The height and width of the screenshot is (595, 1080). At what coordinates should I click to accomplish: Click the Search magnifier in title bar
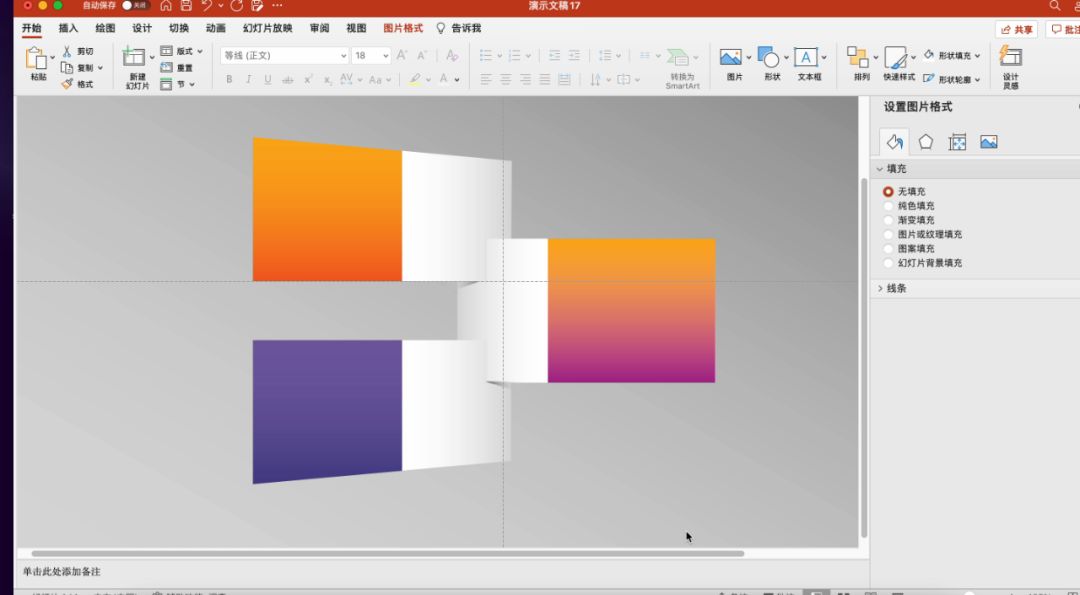[x=1055, y=6]
